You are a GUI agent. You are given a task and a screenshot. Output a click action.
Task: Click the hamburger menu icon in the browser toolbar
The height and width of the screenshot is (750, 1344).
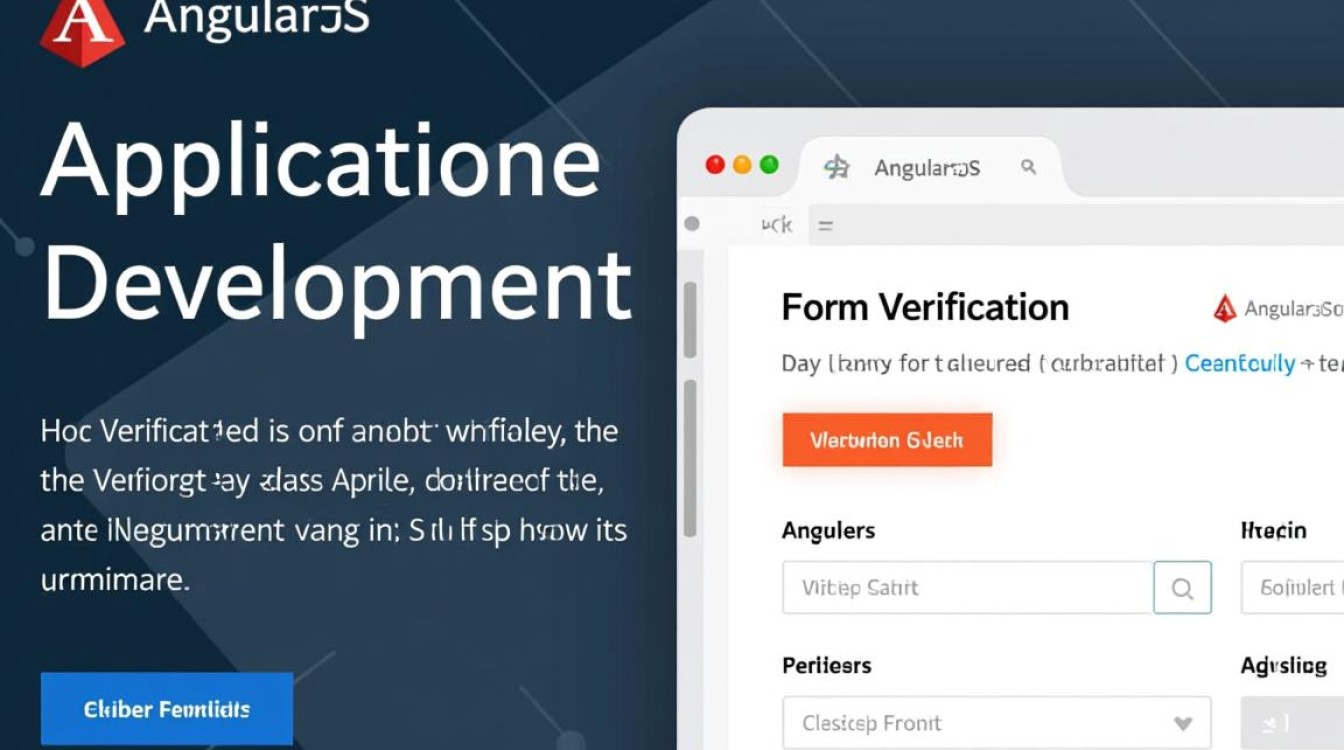pos(824,224)
